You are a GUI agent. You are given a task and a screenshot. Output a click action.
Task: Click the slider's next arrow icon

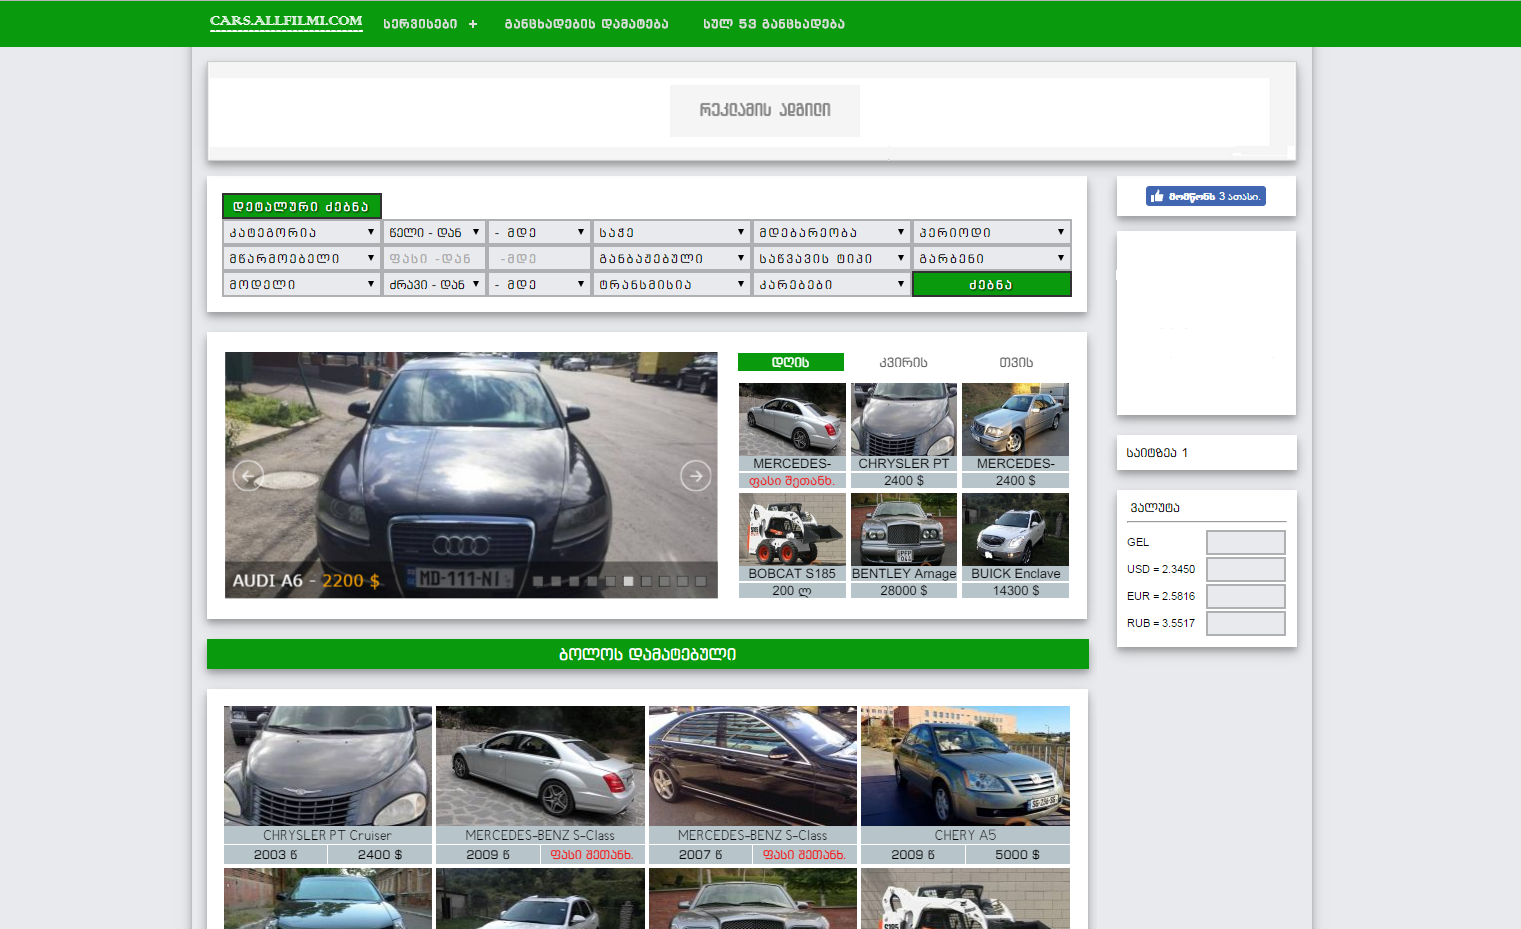tap(695, 476)
